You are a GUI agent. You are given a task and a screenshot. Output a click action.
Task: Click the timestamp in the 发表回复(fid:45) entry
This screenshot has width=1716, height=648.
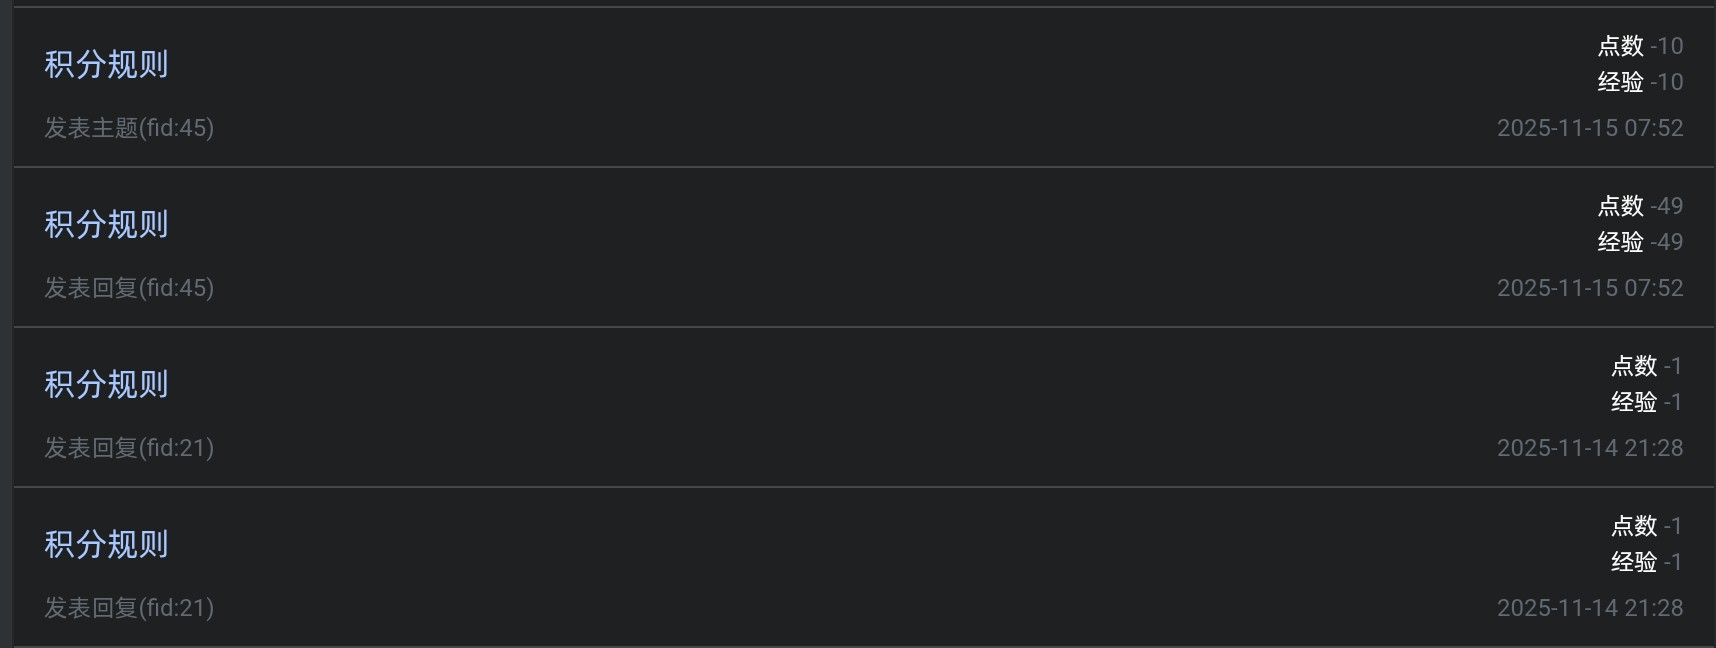coord(1589,288)
